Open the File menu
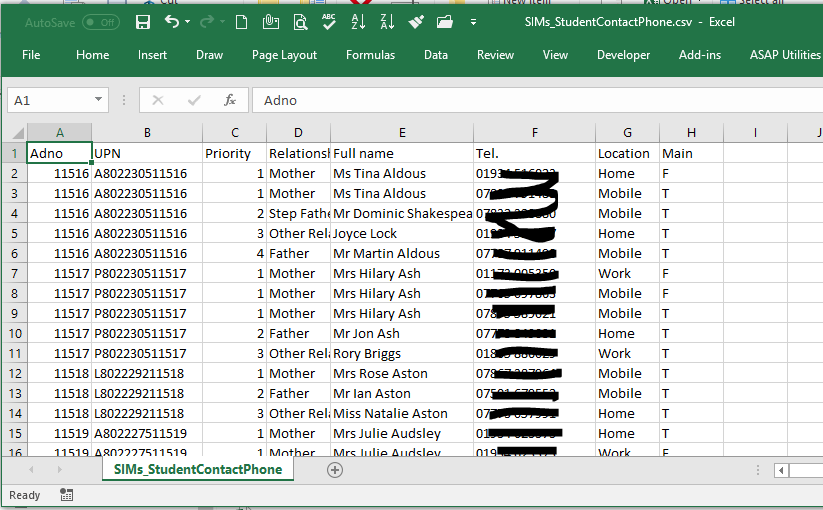This screenshot has height=510, width=823. 31,55
